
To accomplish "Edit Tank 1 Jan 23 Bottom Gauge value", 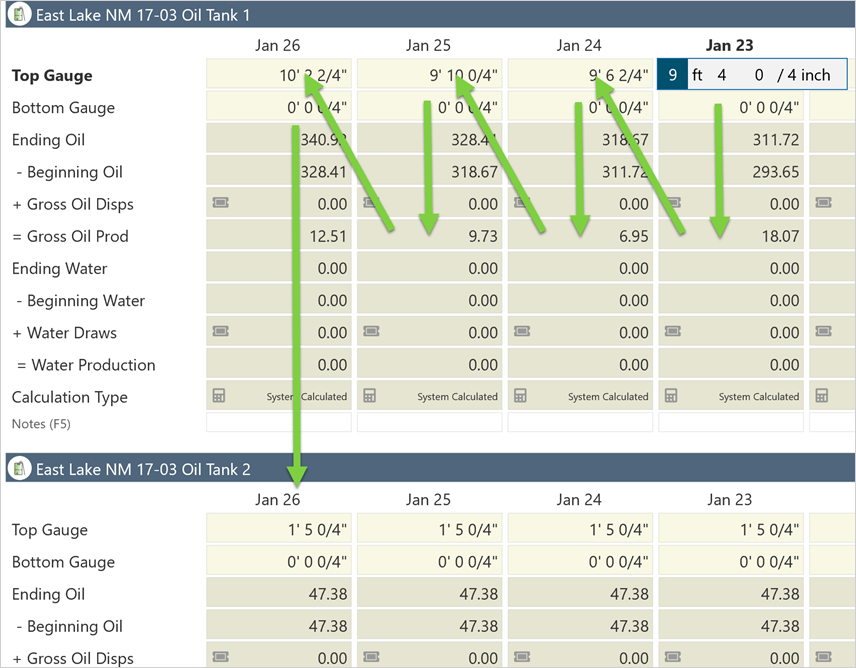I will [x=731, y=107].
